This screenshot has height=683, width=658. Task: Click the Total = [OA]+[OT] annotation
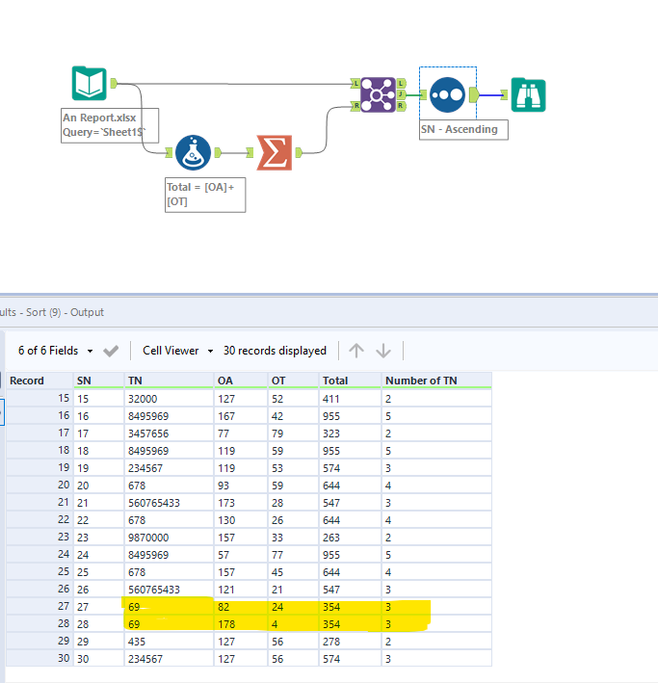(x=205, y=195)
